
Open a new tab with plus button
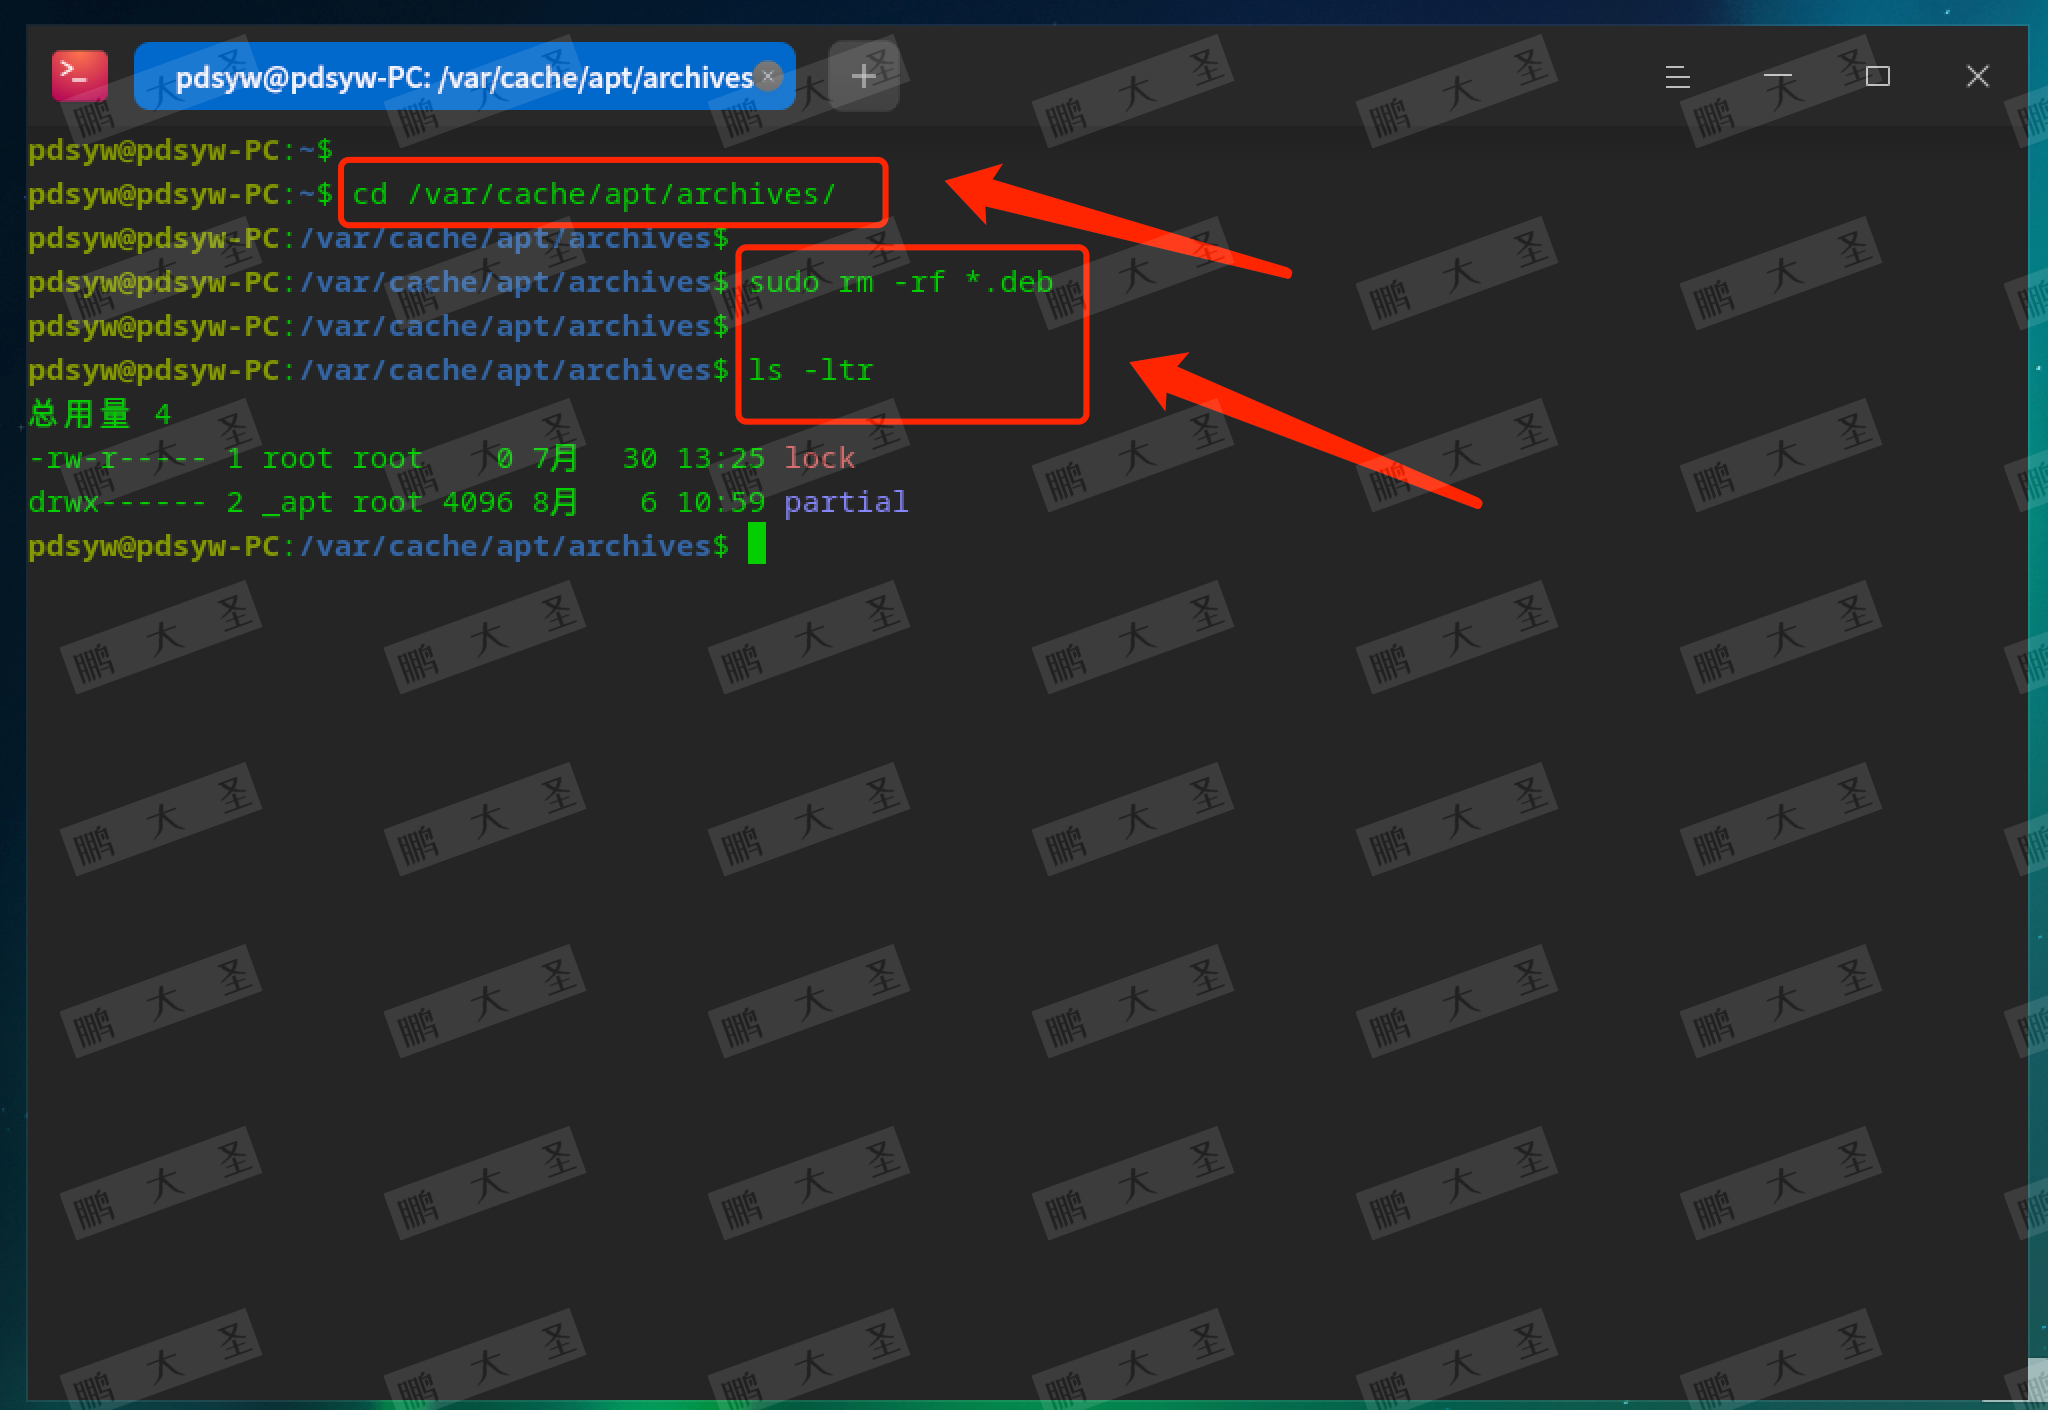point(863,76)
